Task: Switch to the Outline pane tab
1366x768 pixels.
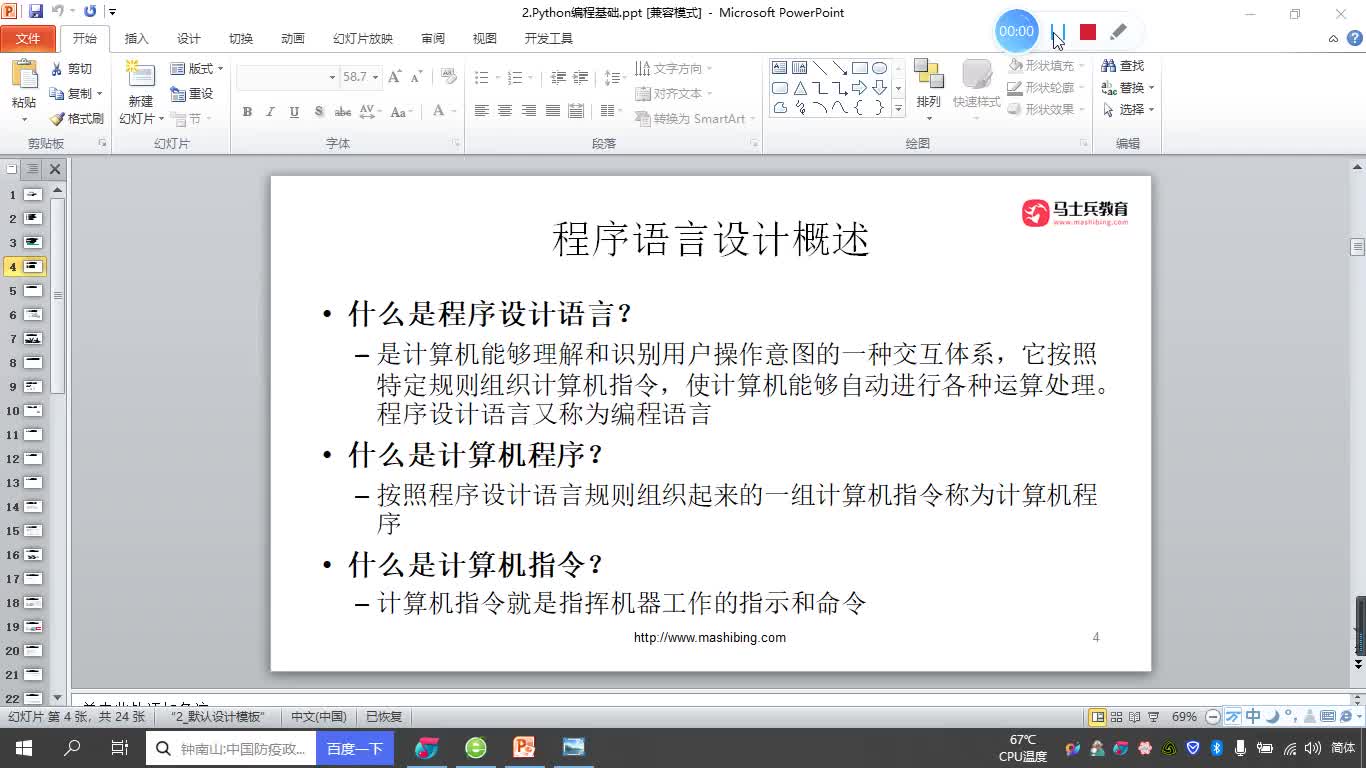Action: [32, 169]
